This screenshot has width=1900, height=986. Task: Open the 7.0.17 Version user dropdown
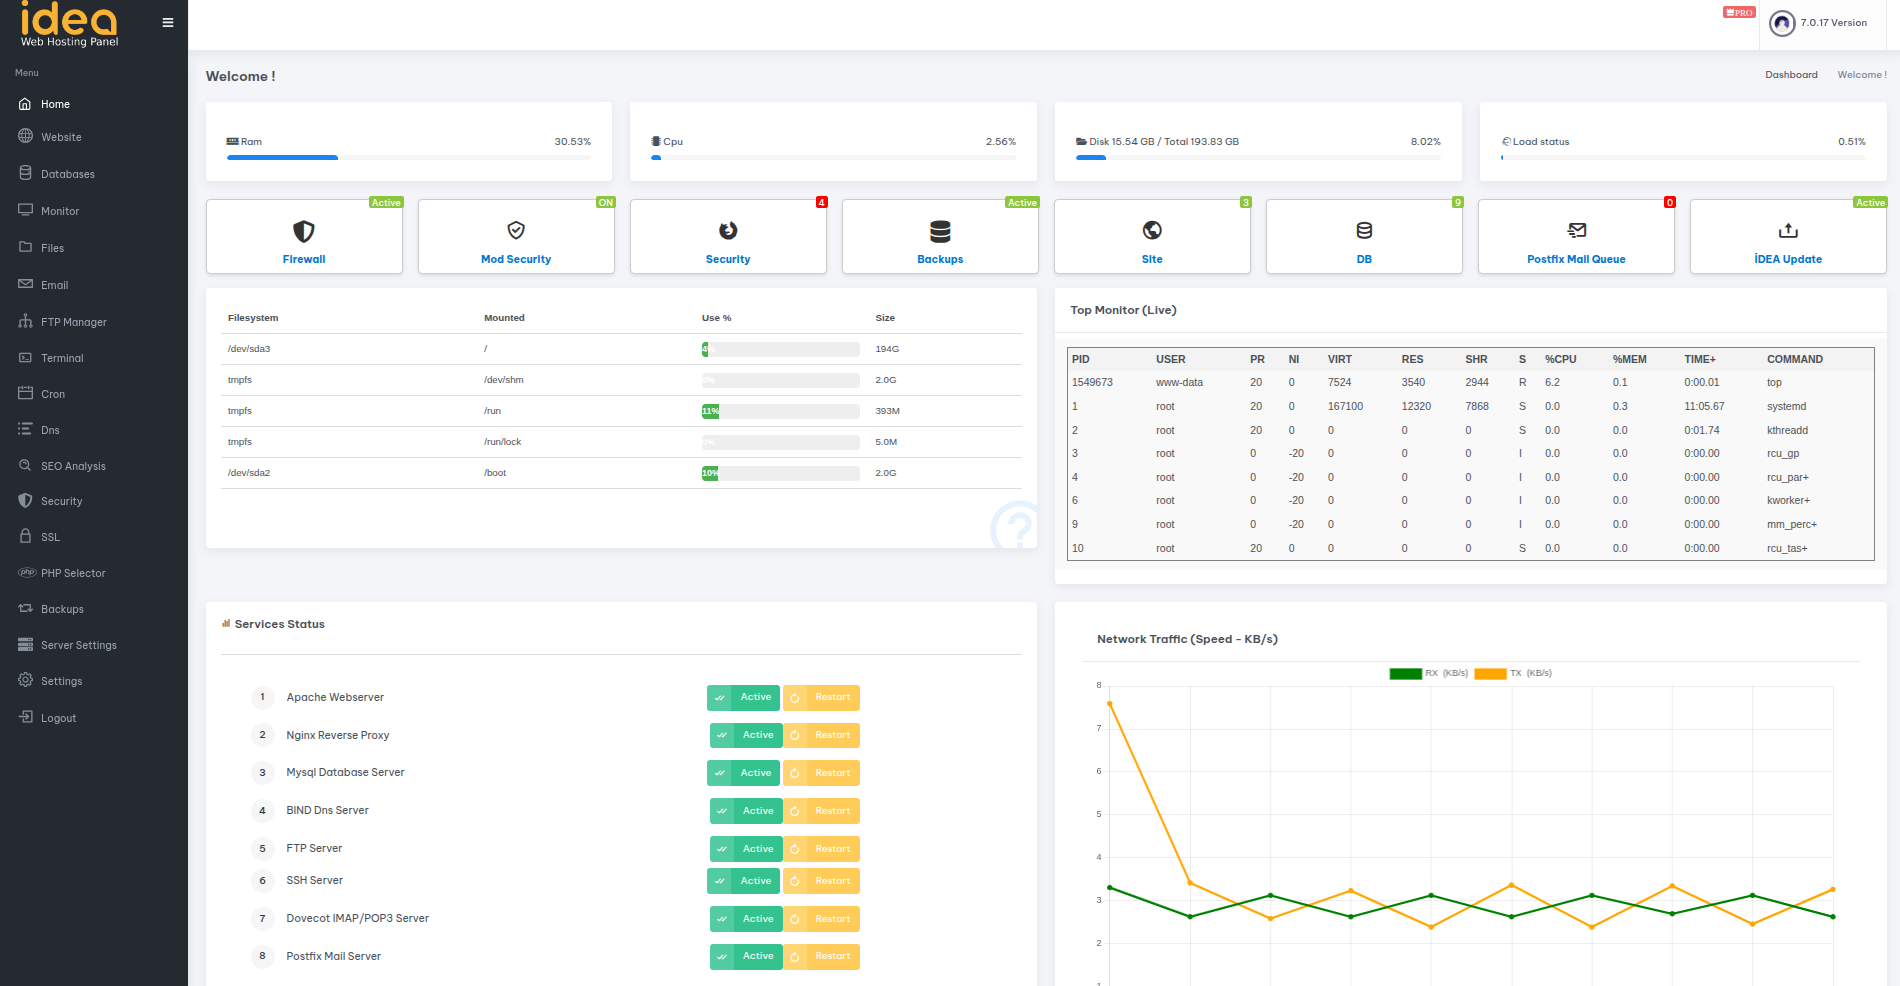point(1833,23)
